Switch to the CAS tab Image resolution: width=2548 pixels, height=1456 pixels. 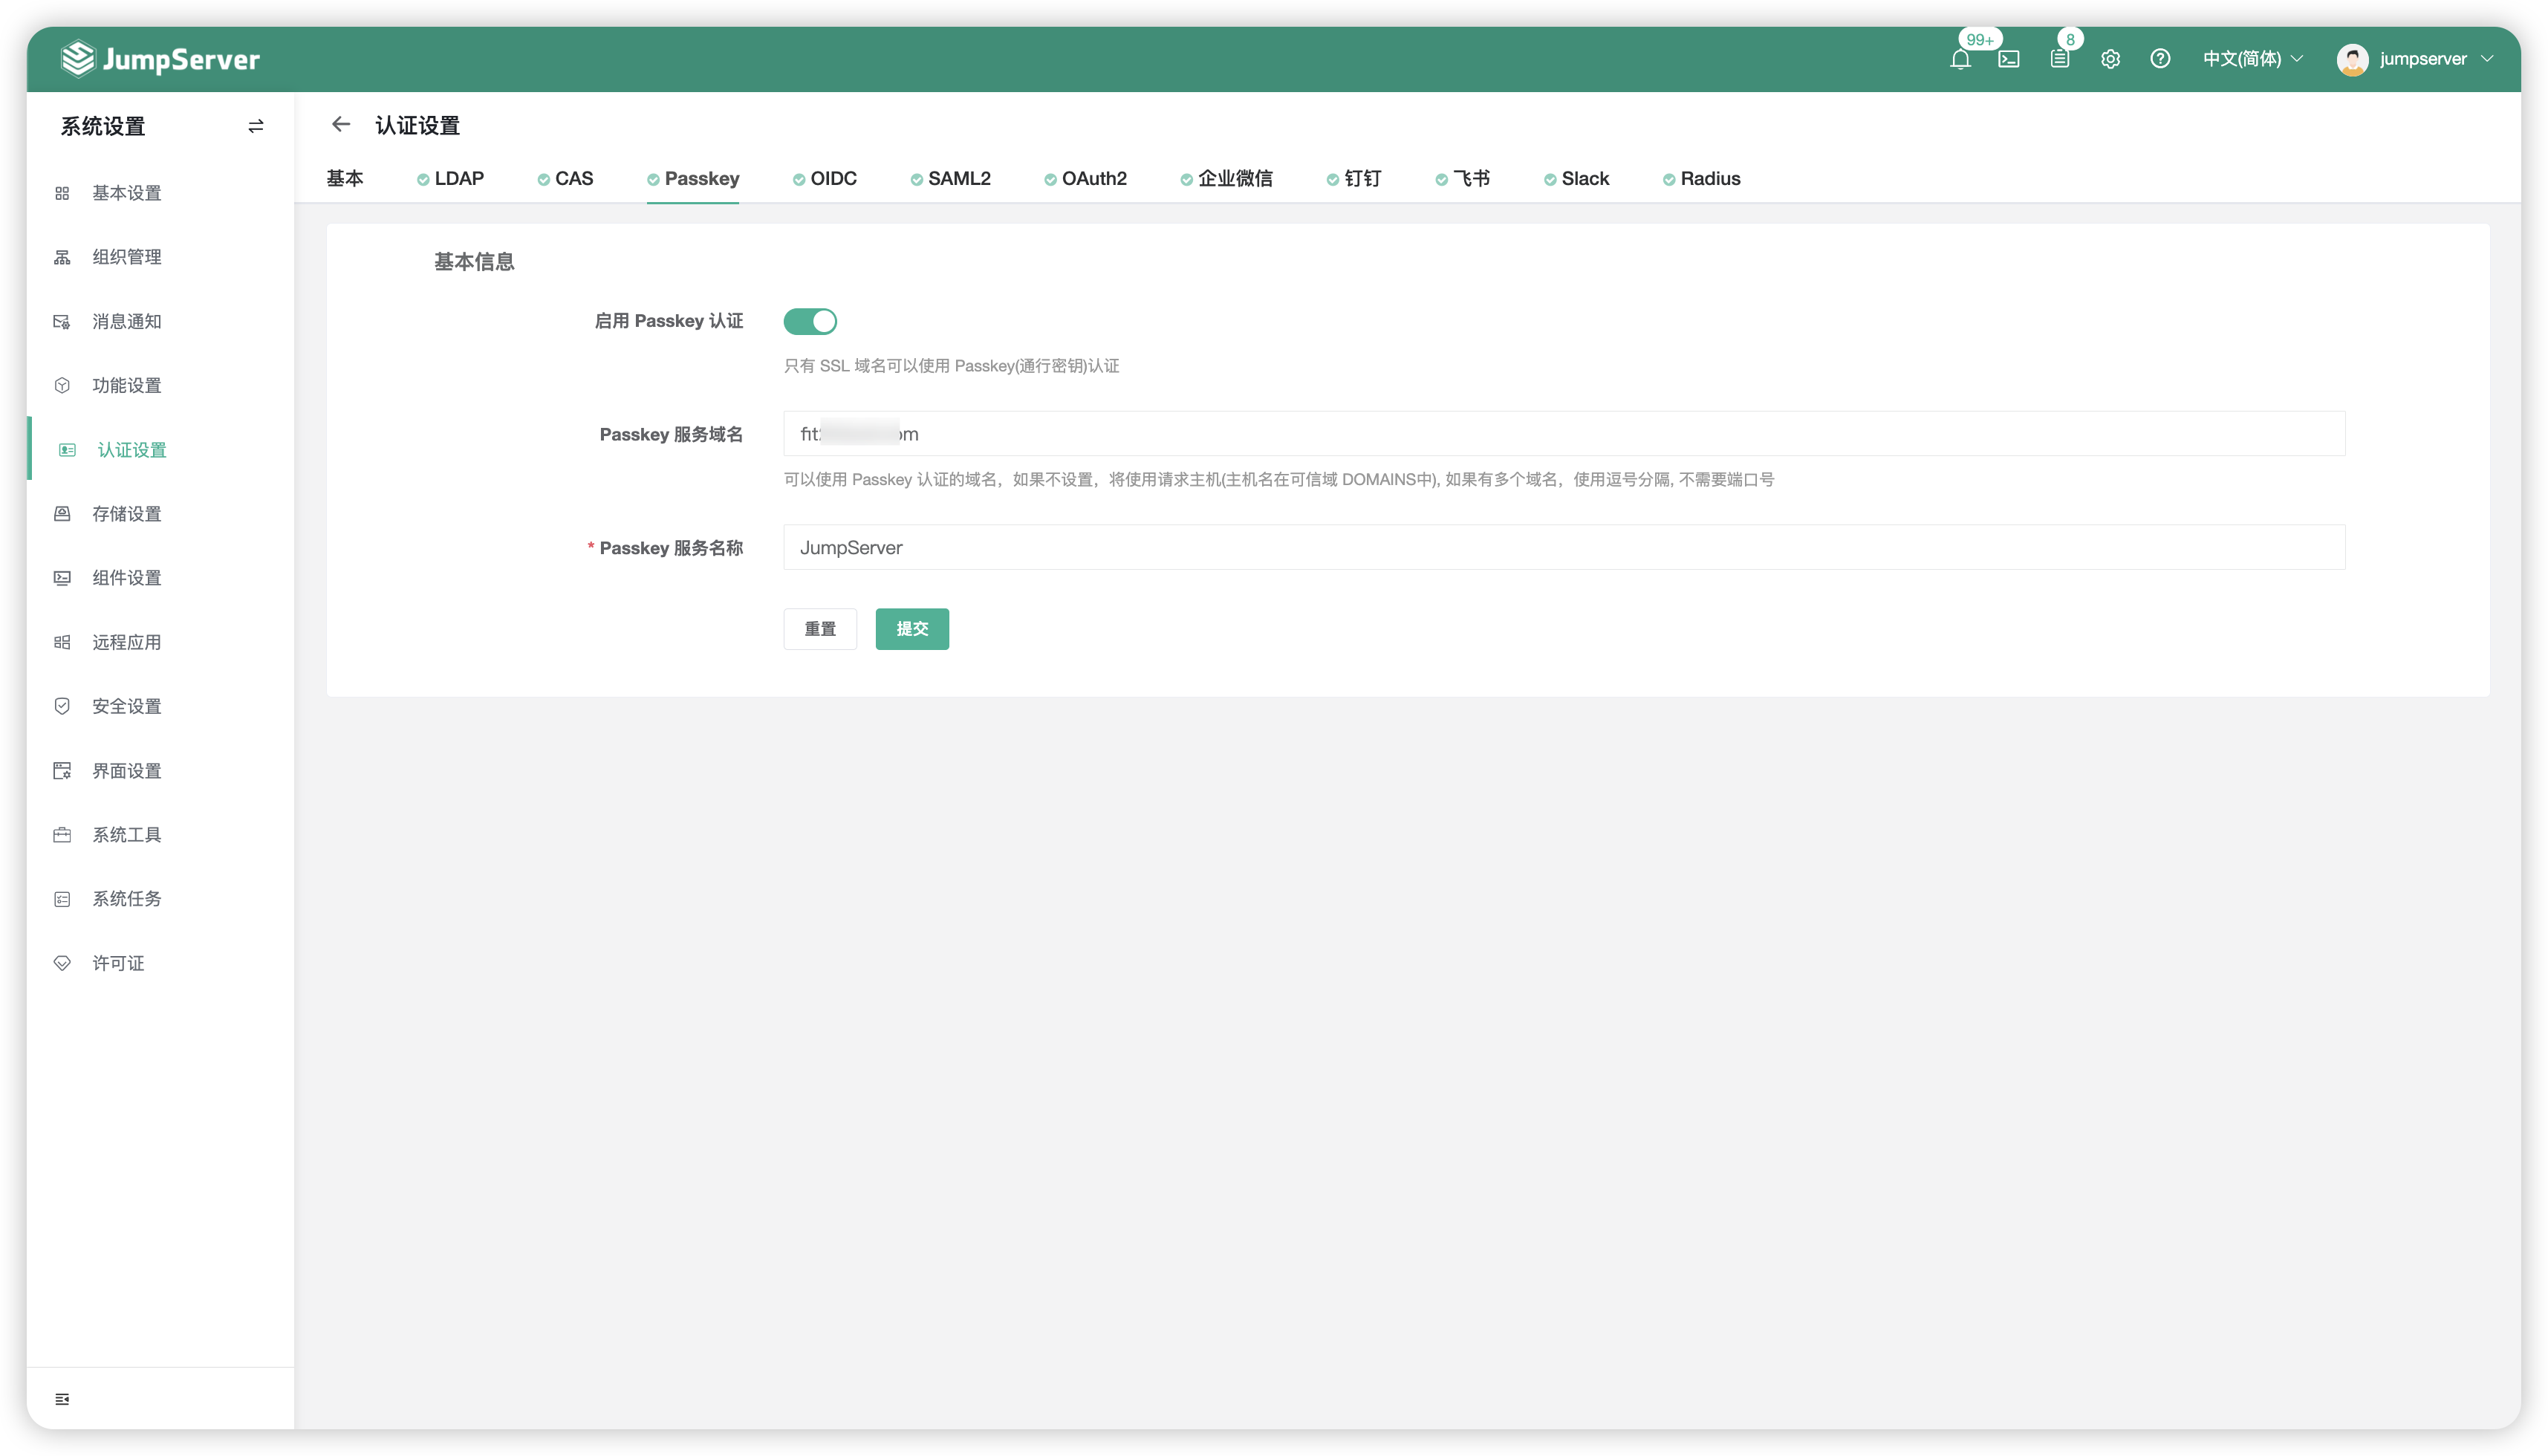565,179
